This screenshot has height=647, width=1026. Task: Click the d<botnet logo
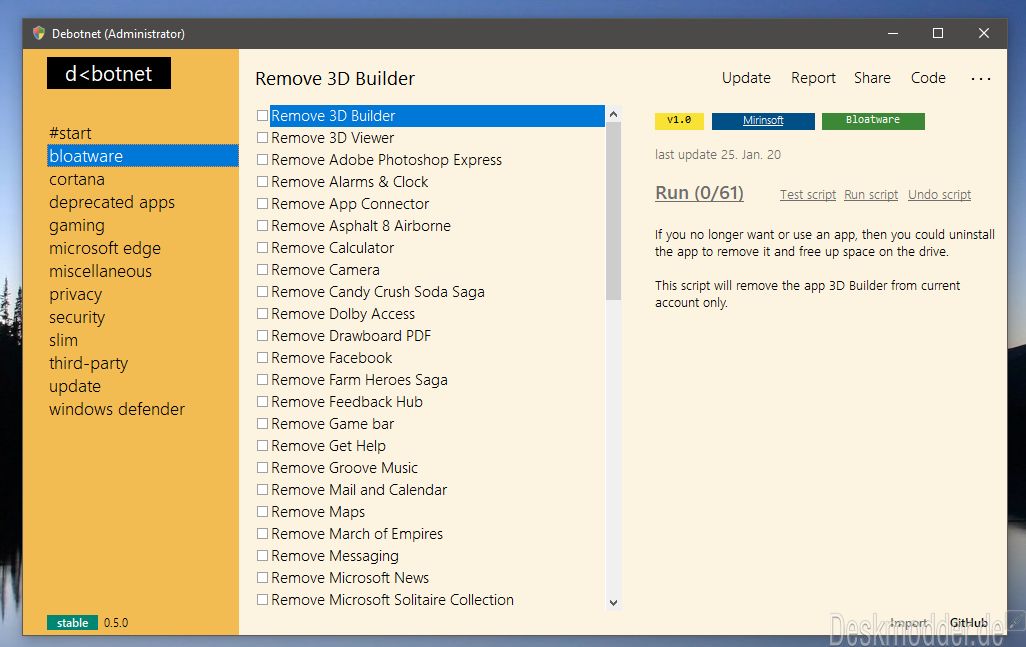coord(109,73)
